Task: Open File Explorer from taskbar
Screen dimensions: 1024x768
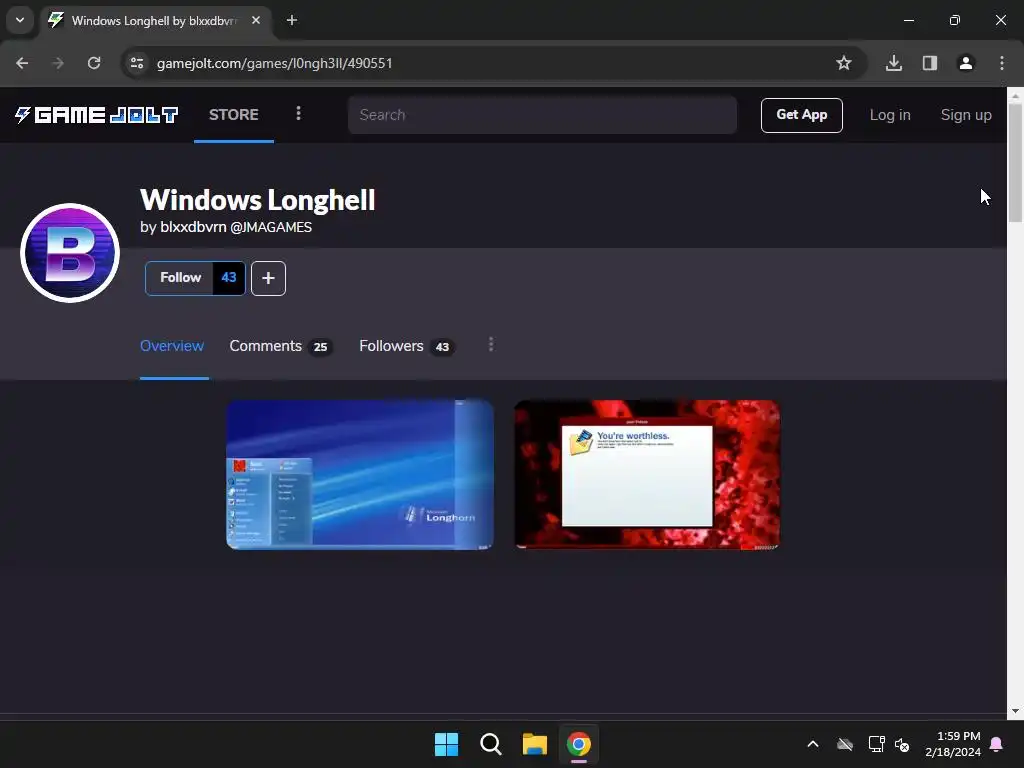Action: pyautogui.click(x=535, y=744)
